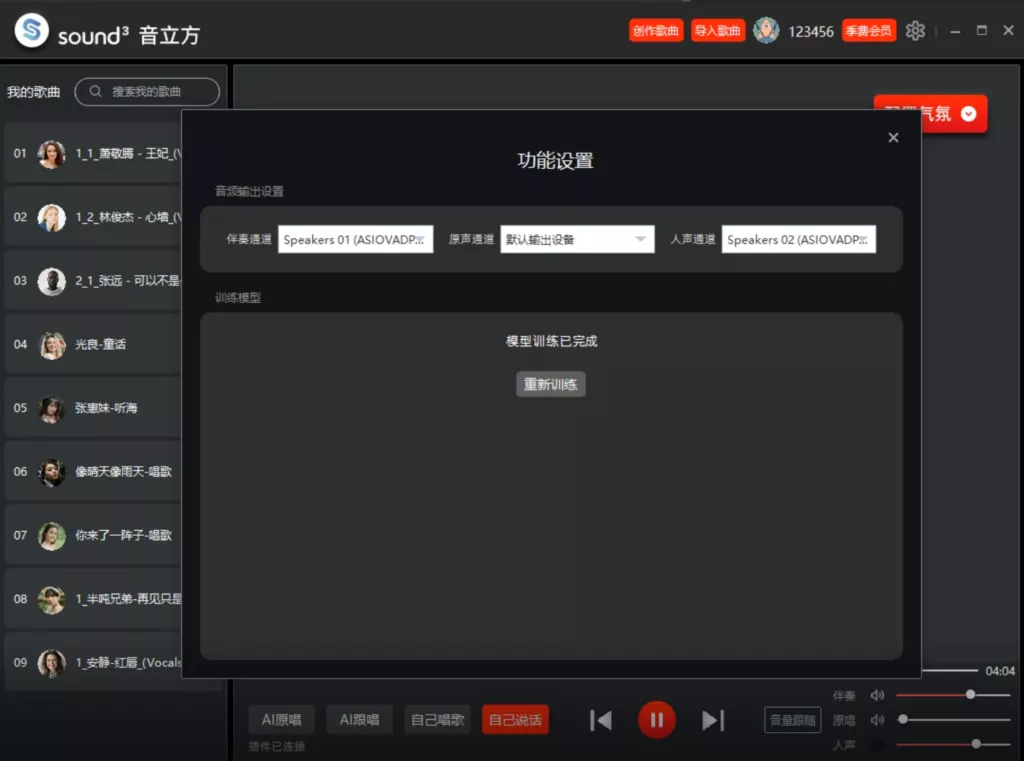Switch to AI跟唱 mode
This screenshot has width=1024, height=761.
click(x=359, y=720)
